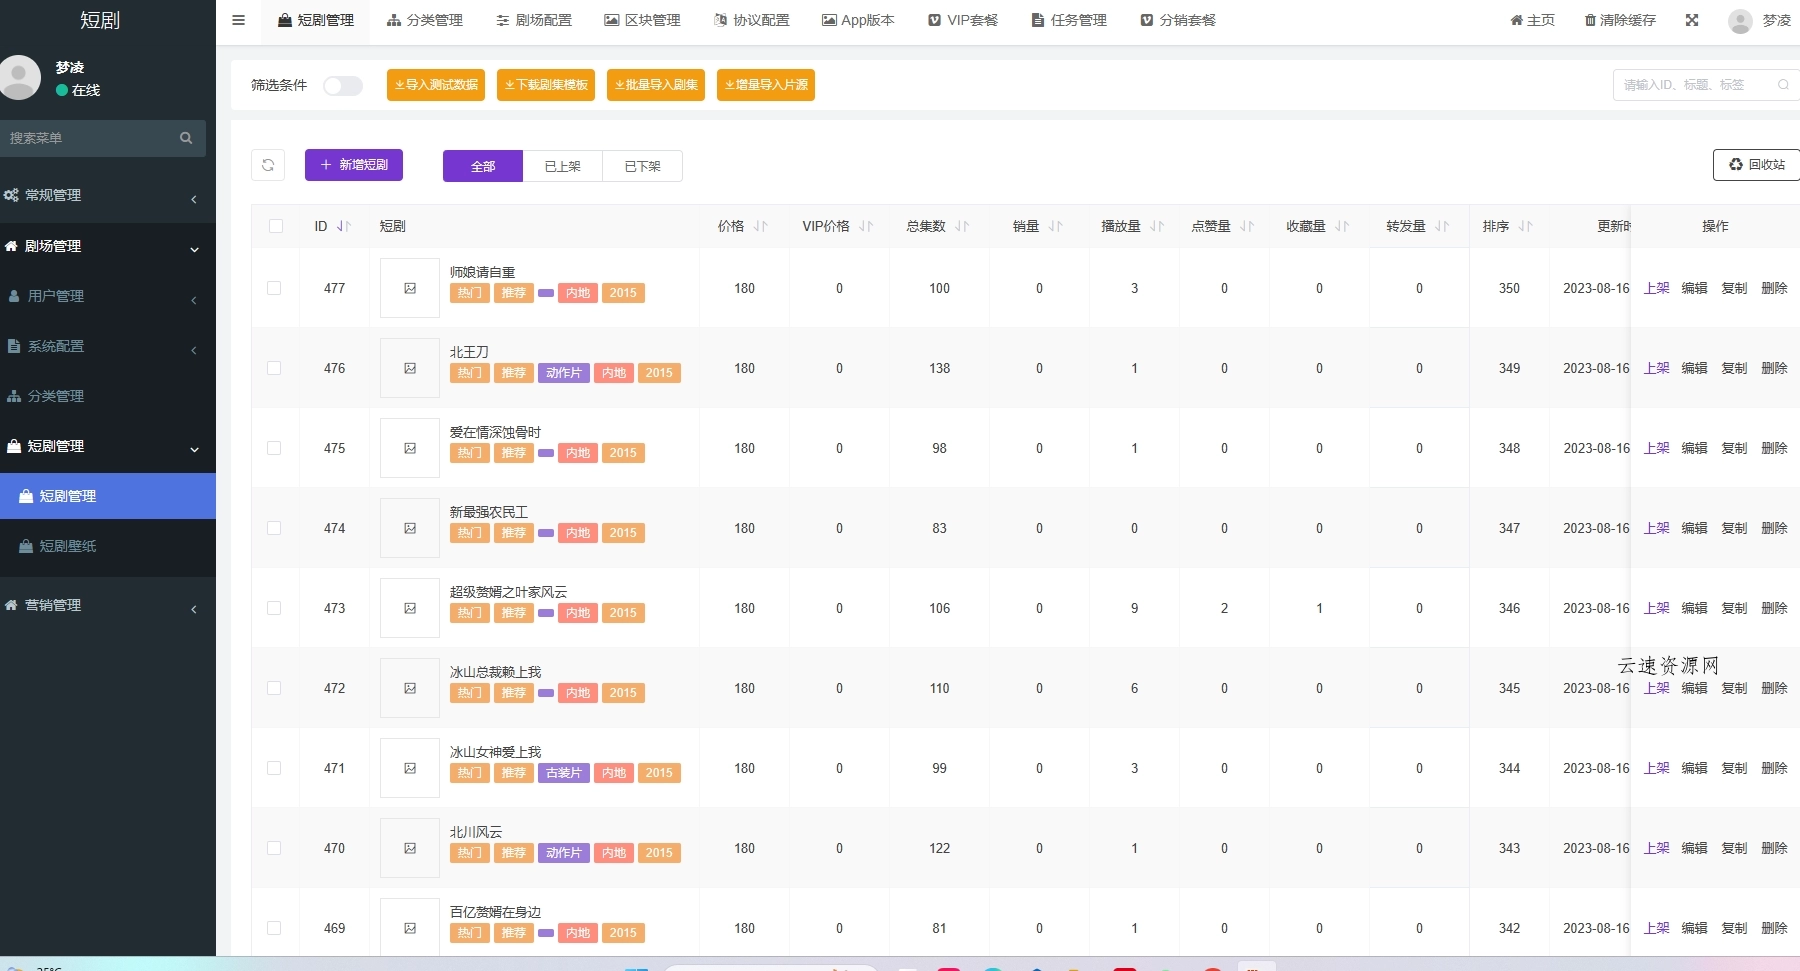This screenshot has height=971, width=1800.
Task: Click 清除缓存 to clear the cache
Action: [x=1619, y=20]
